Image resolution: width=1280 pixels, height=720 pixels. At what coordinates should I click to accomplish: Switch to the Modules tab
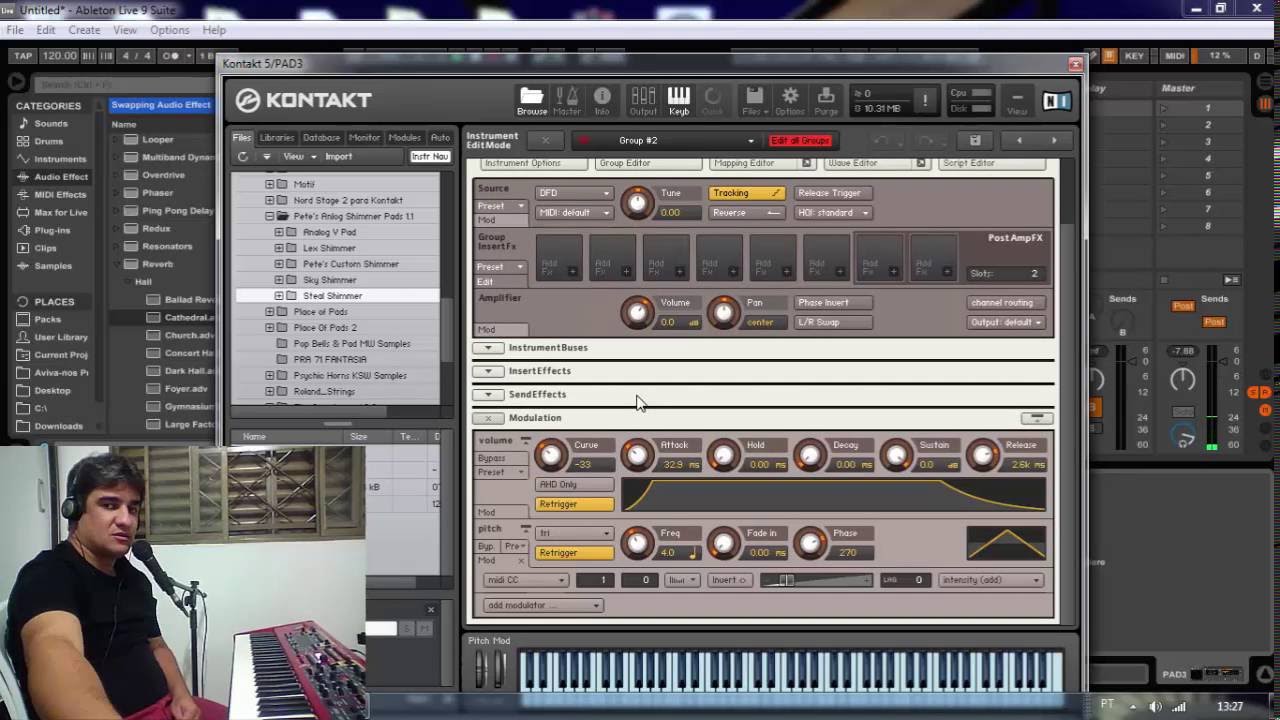(x=404, y=138)
